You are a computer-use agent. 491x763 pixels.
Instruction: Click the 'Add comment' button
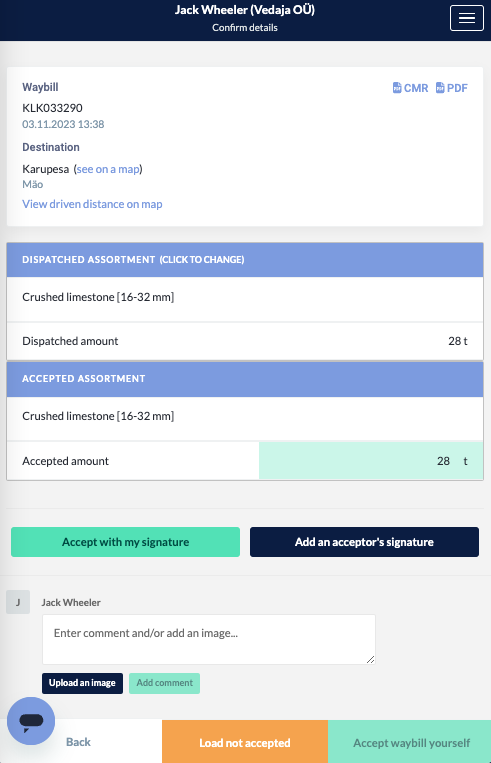pos(164,683)
